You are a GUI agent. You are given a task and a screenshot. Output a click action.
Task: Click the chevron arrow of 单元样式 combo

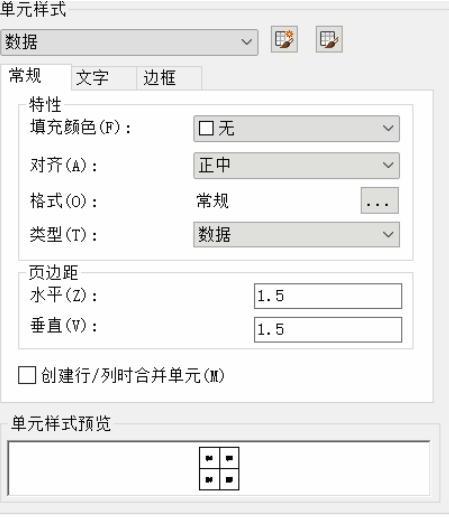point(247,42)
